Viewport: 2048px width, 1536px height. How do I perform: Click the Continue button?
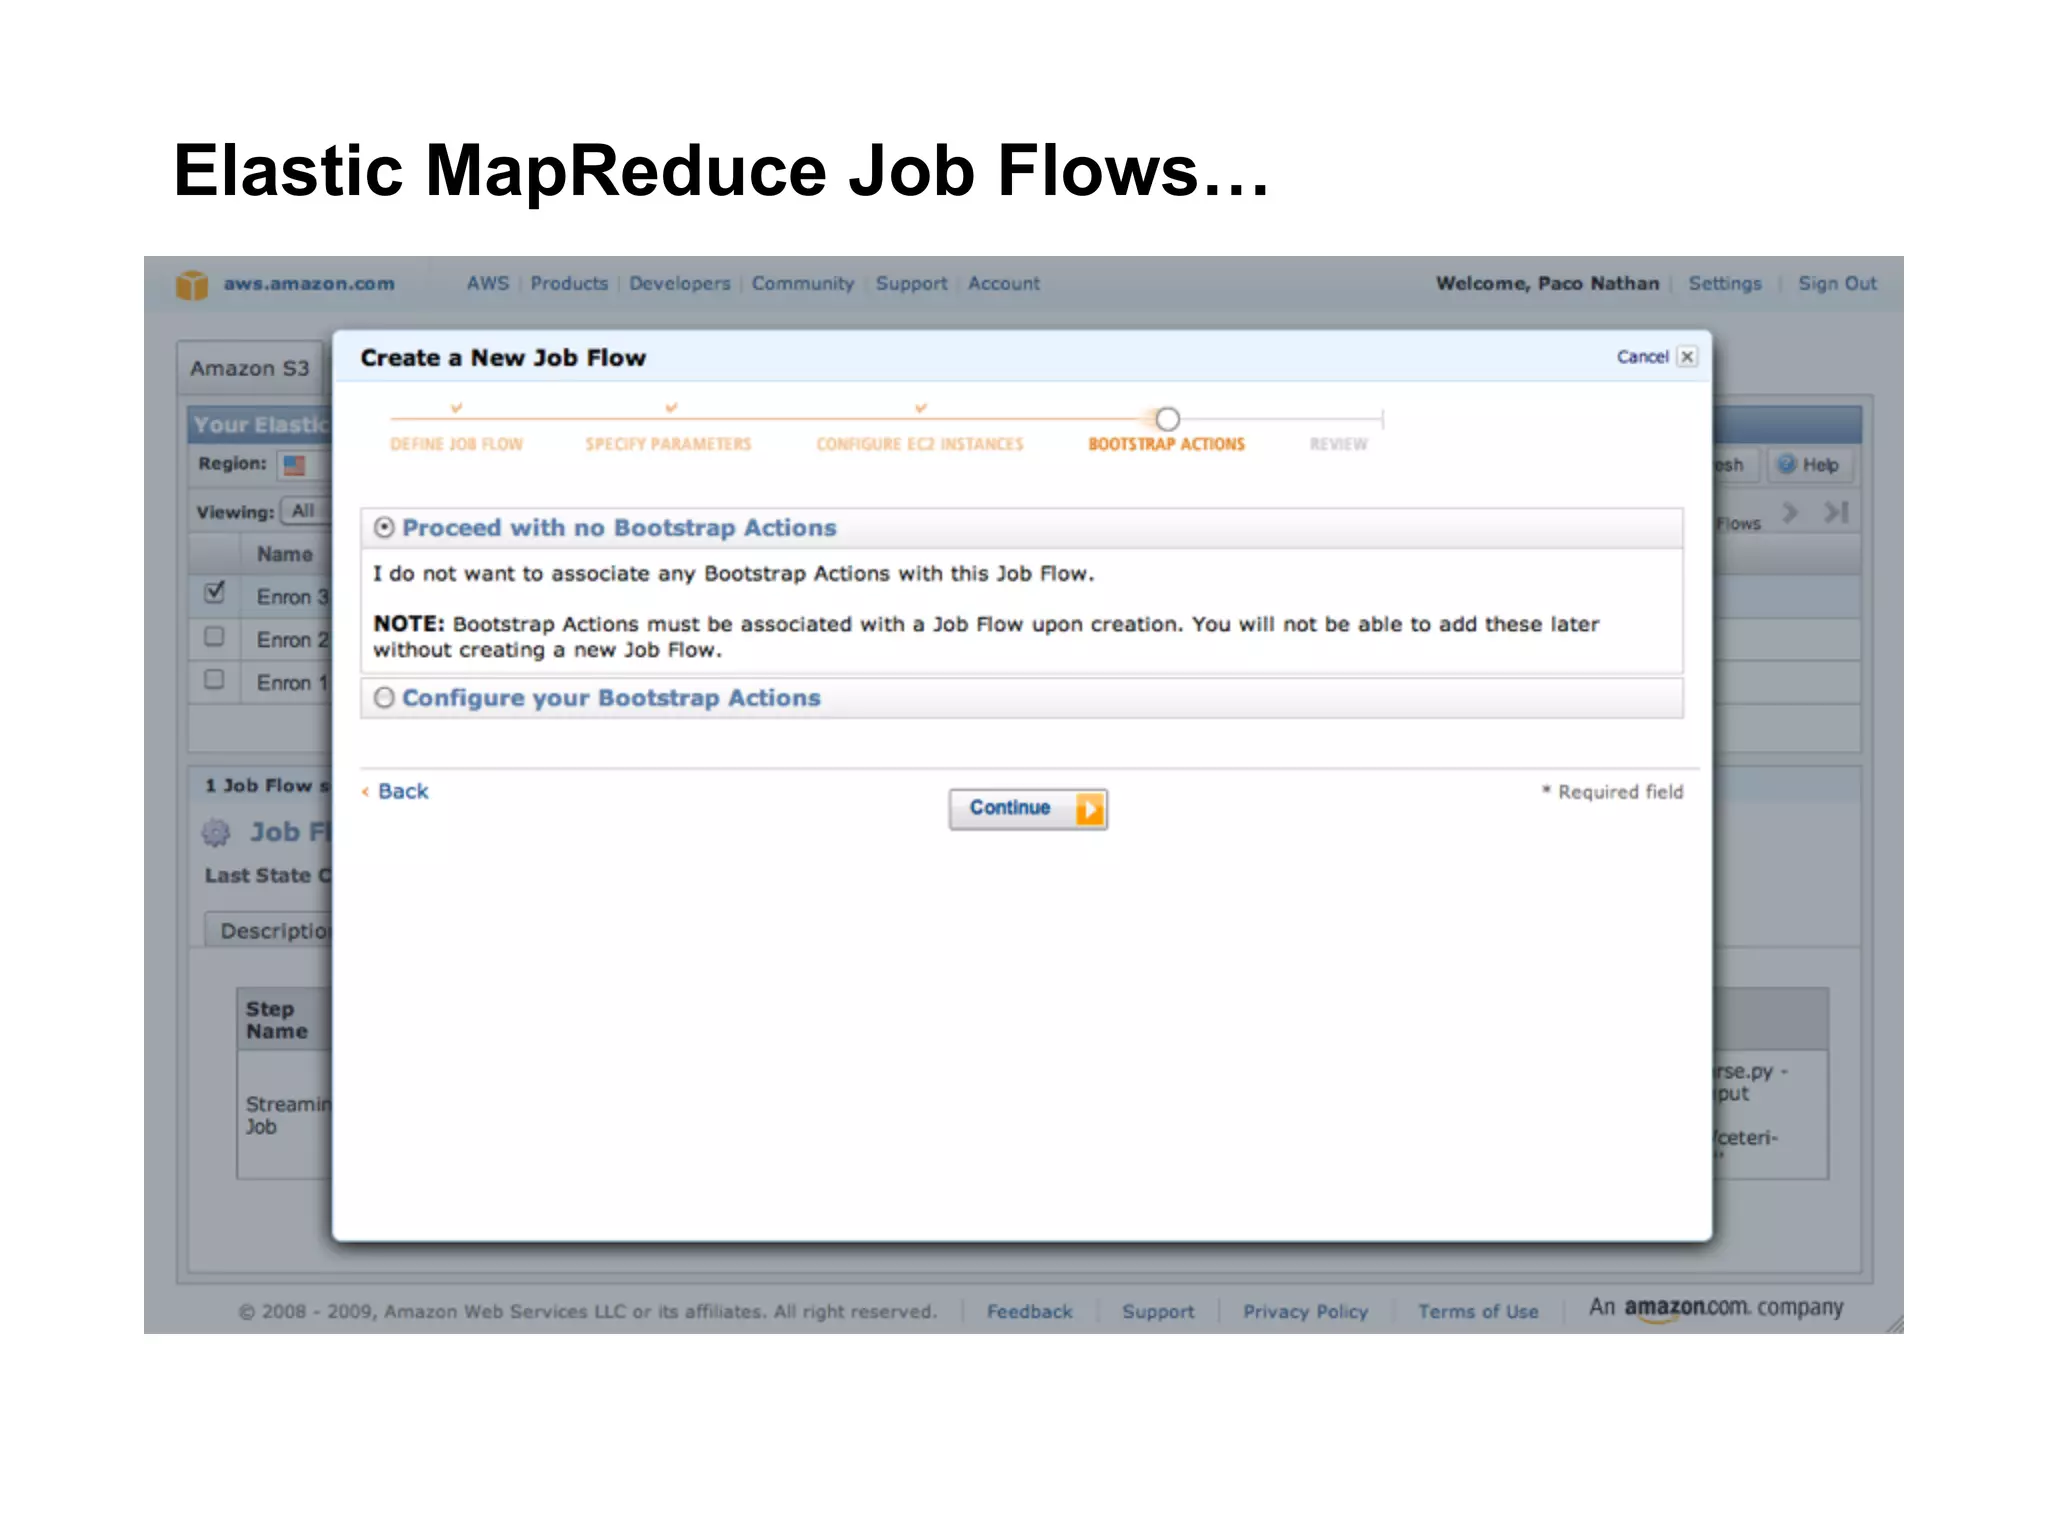click(1028, 808)
